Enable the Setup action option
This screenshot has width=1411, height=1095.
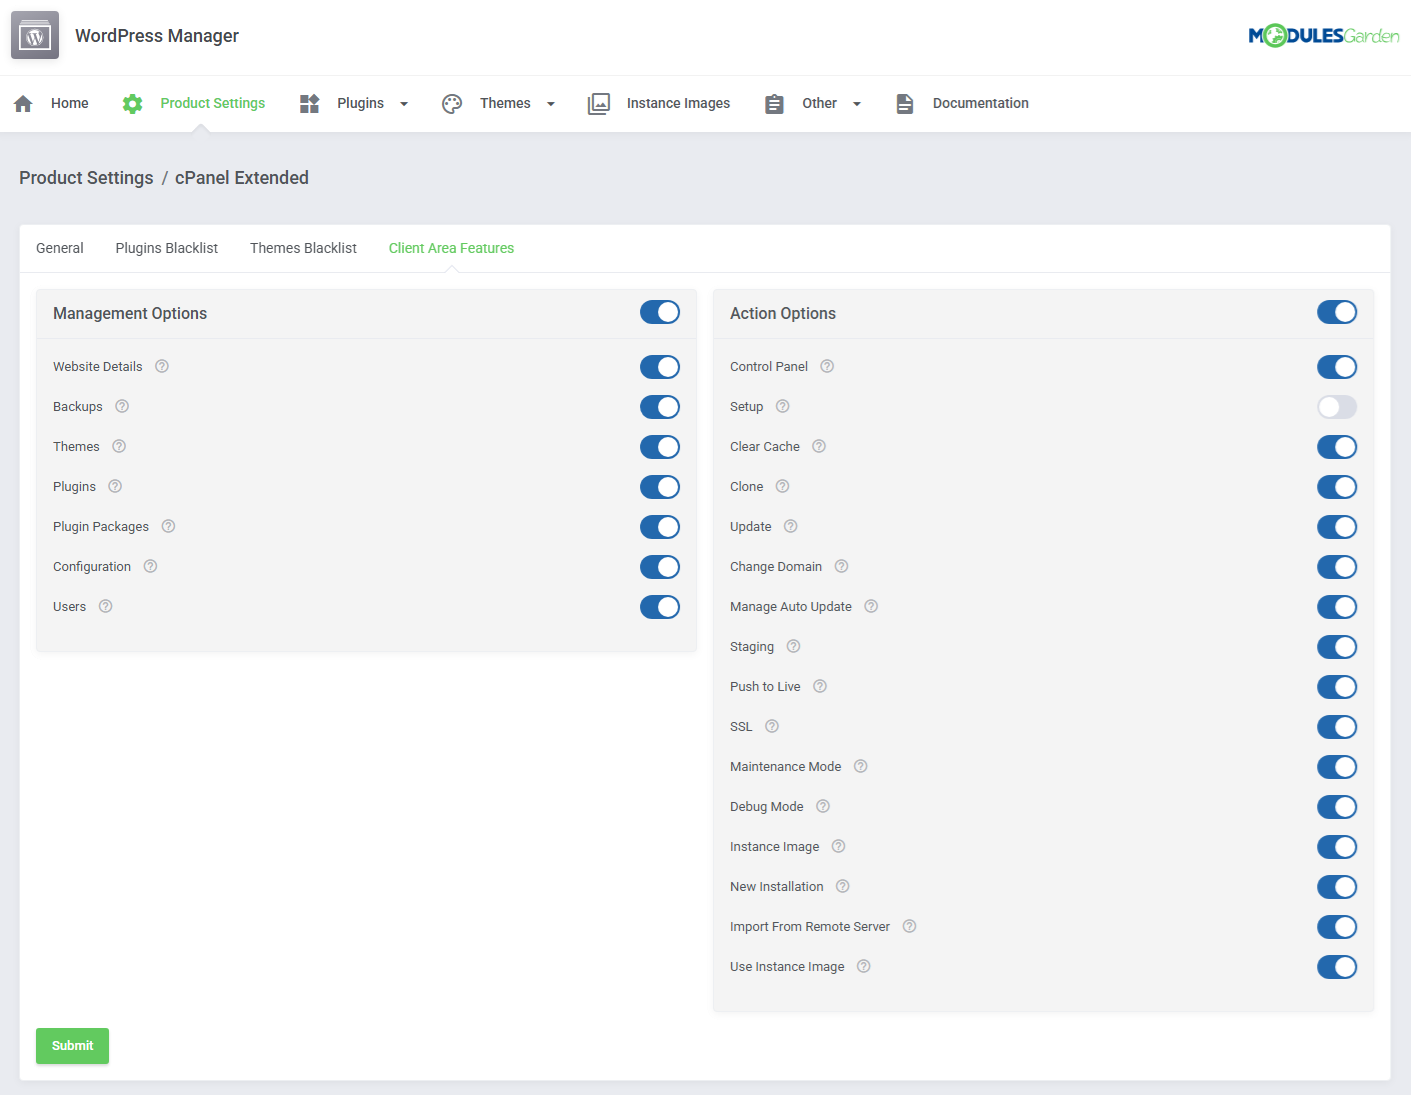point(1337,407)
